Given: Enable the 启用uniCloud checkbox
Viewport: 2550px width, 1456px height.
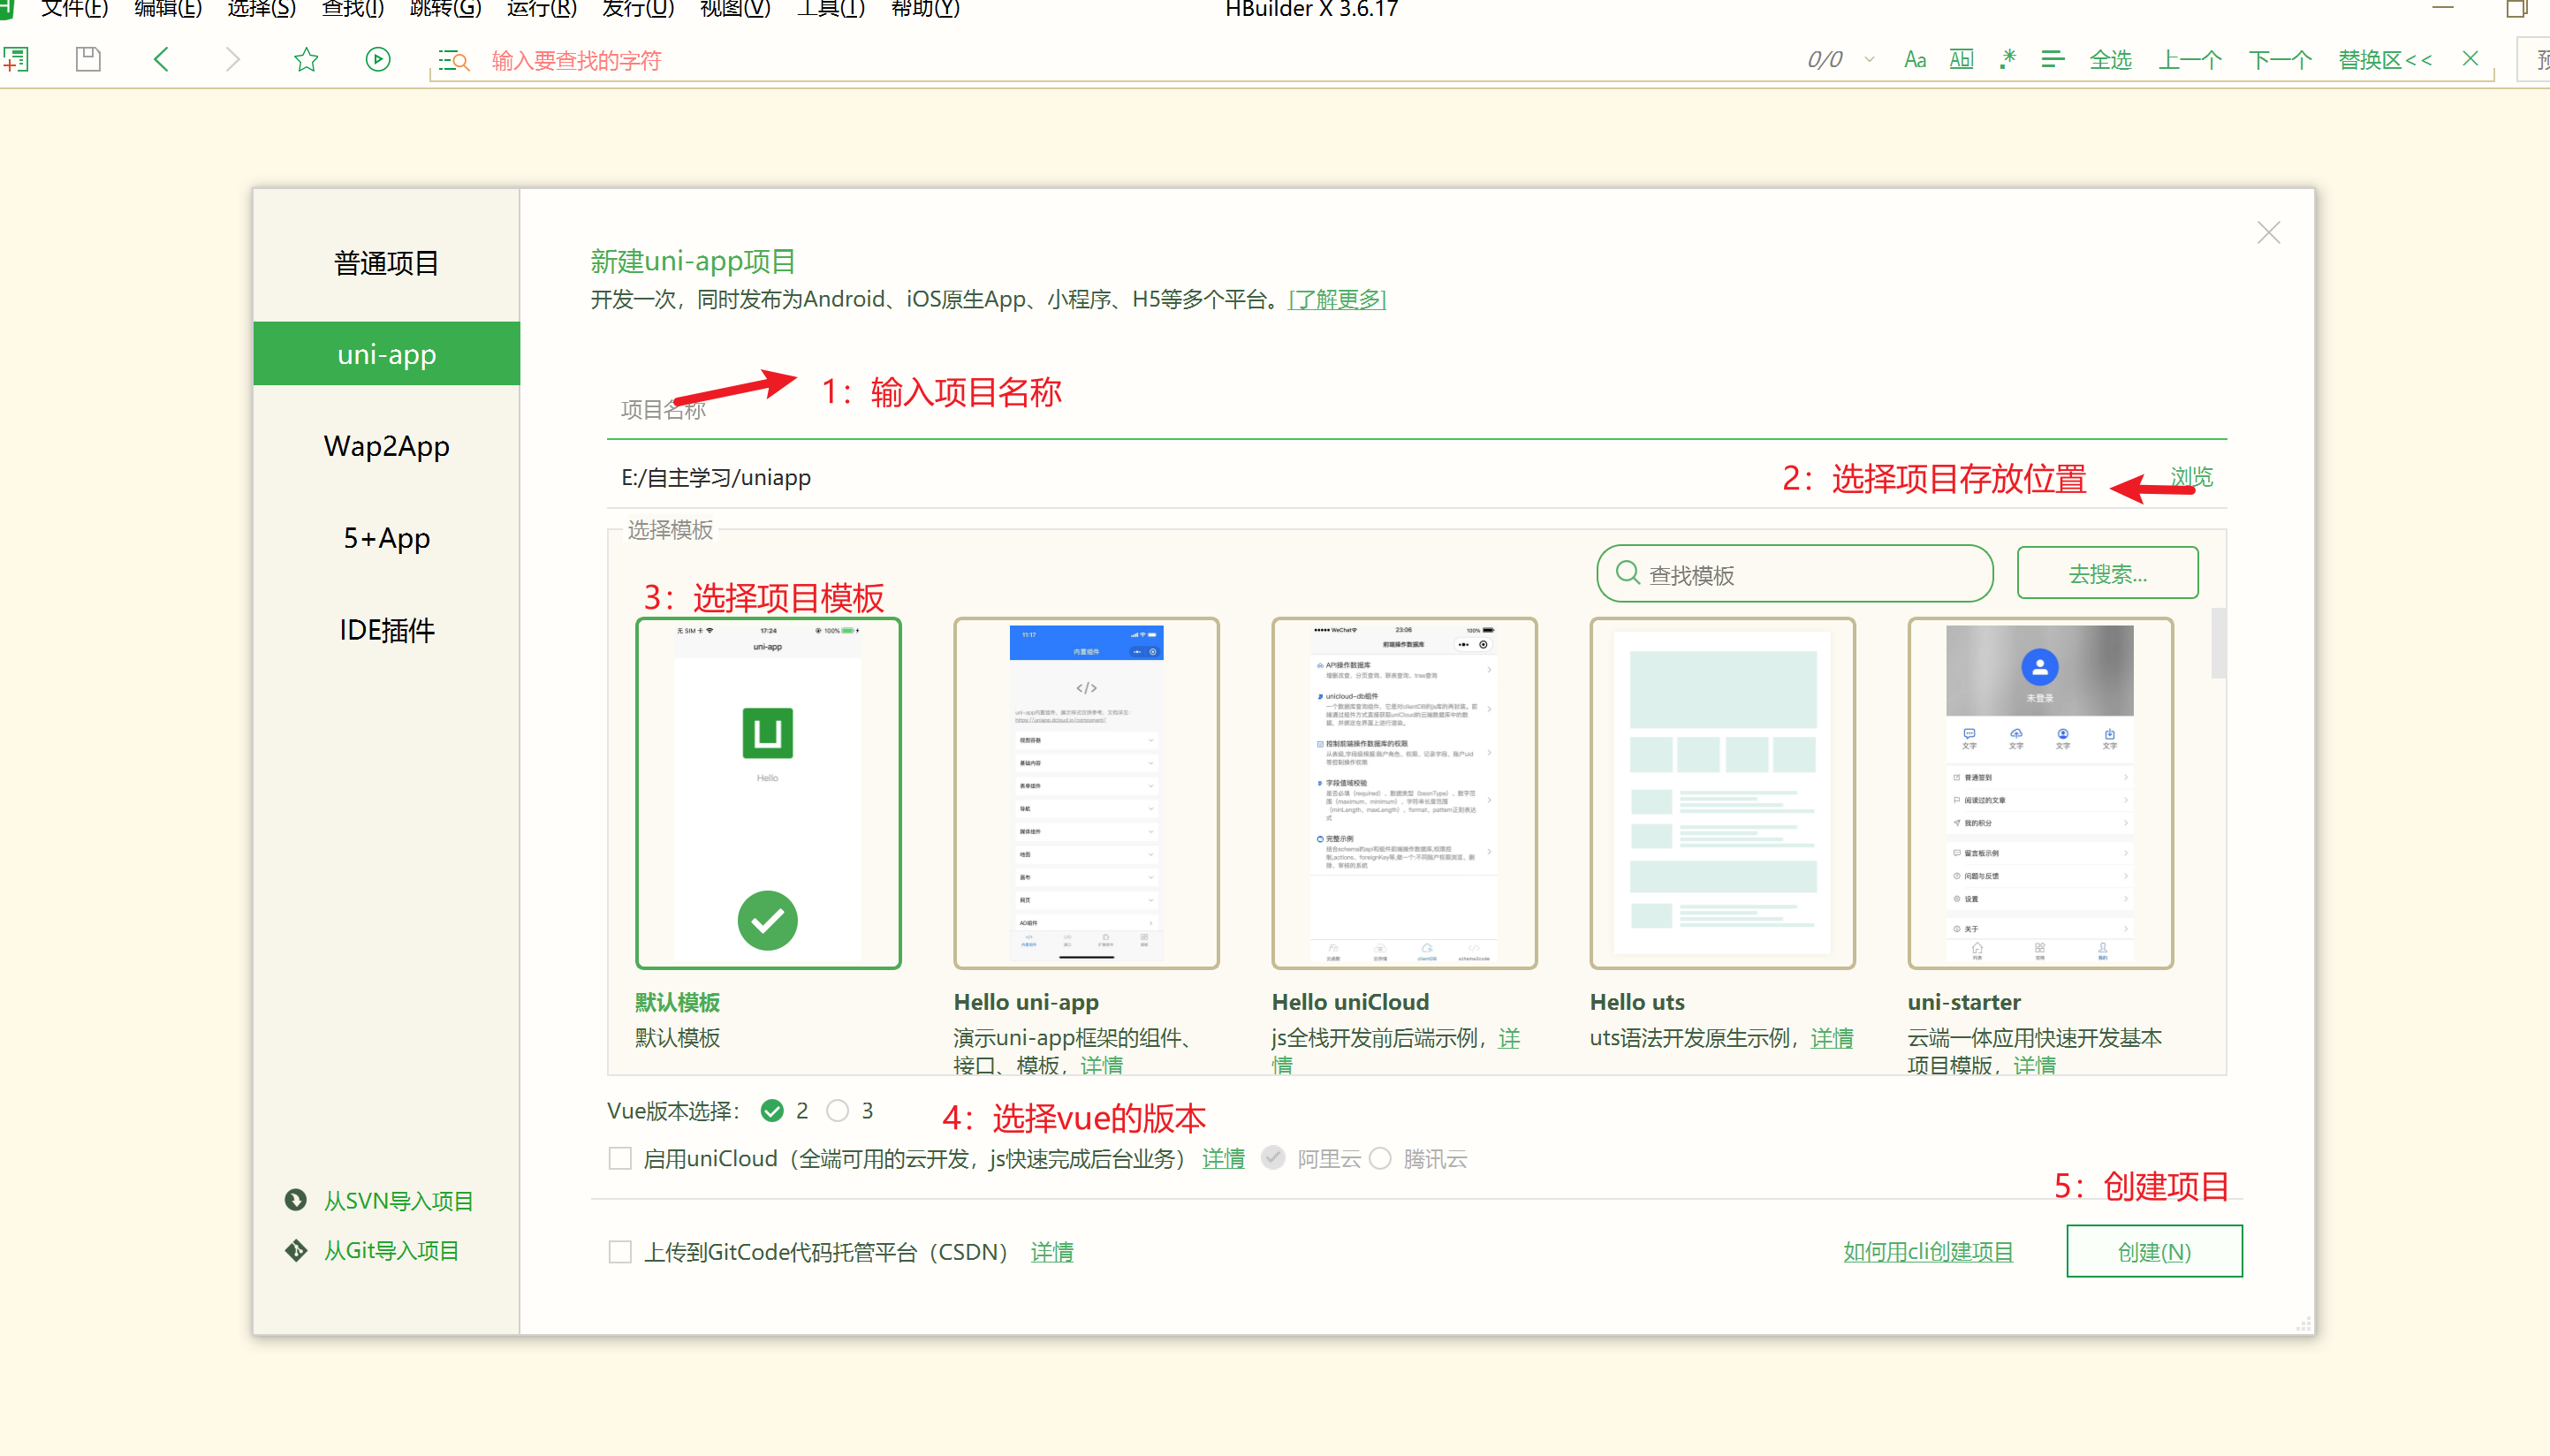Looking at the screenshot, I should 620,1158.
